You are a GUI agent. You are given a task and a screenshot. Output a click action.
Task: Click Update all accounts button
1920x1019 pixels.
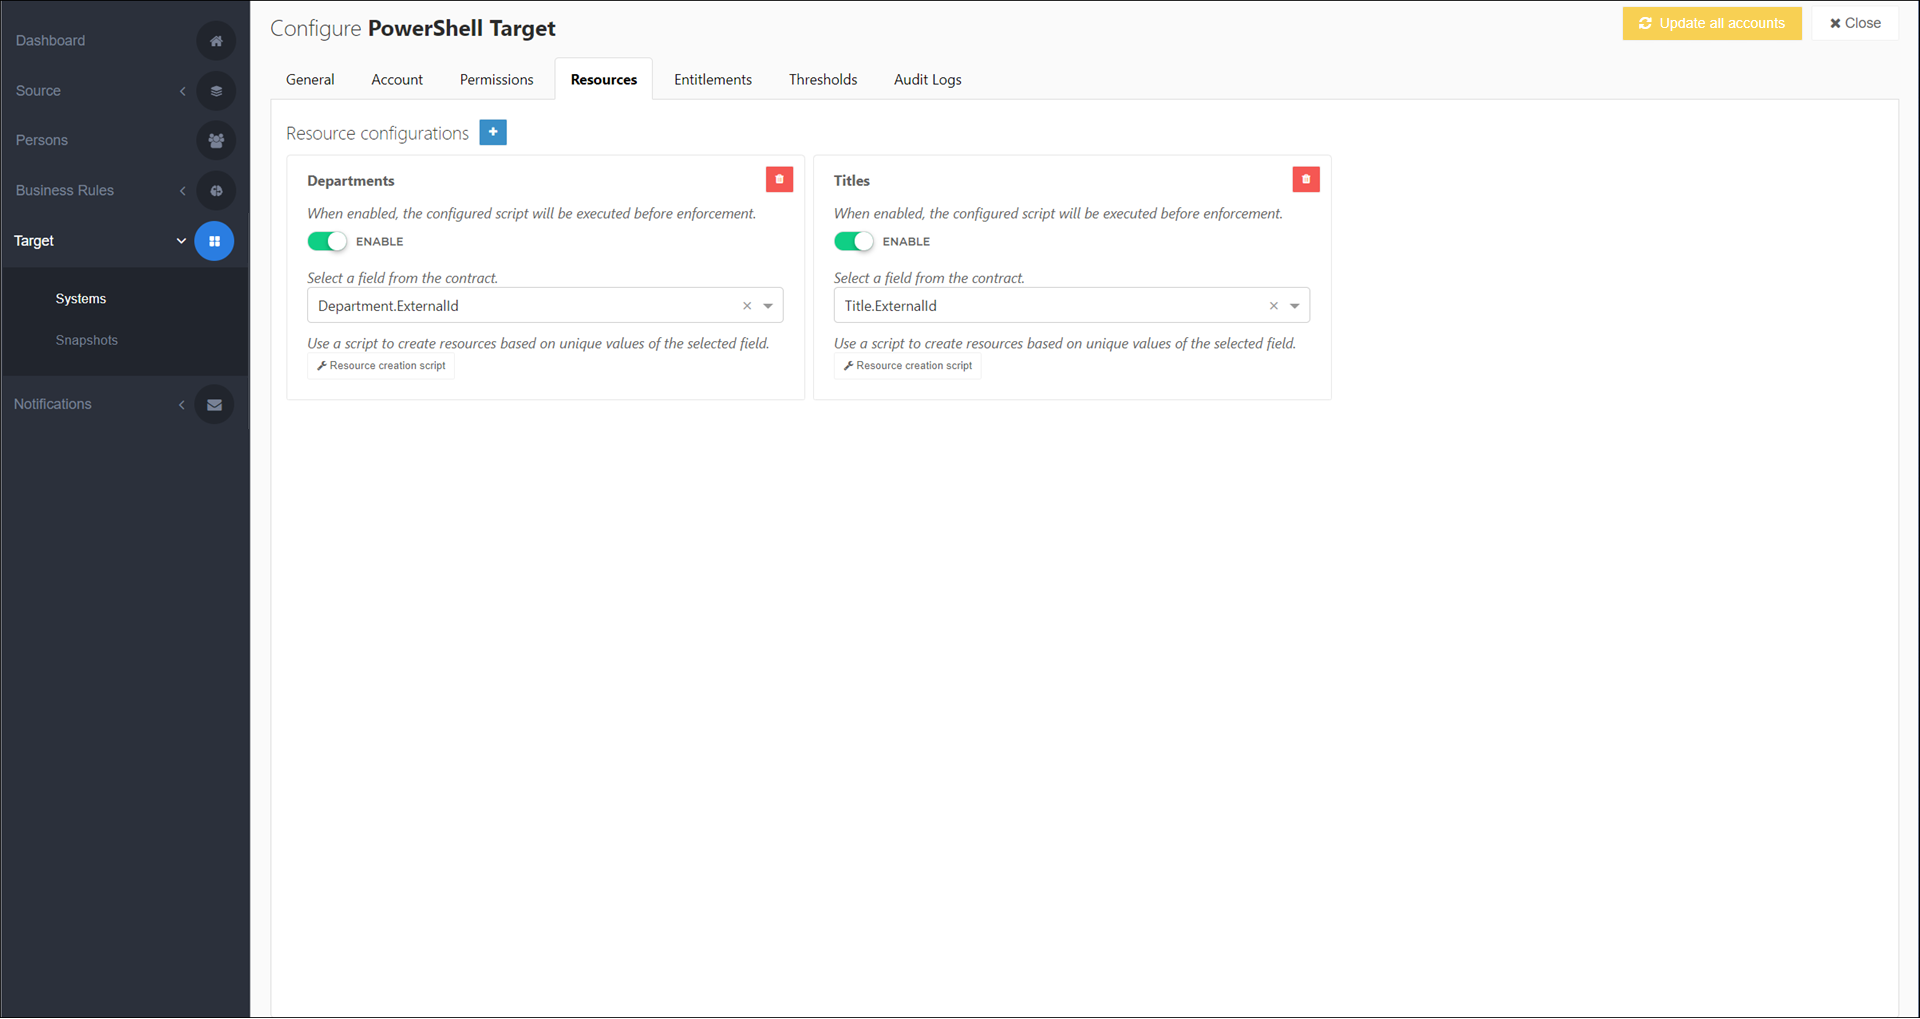[x=1712, y=23]
